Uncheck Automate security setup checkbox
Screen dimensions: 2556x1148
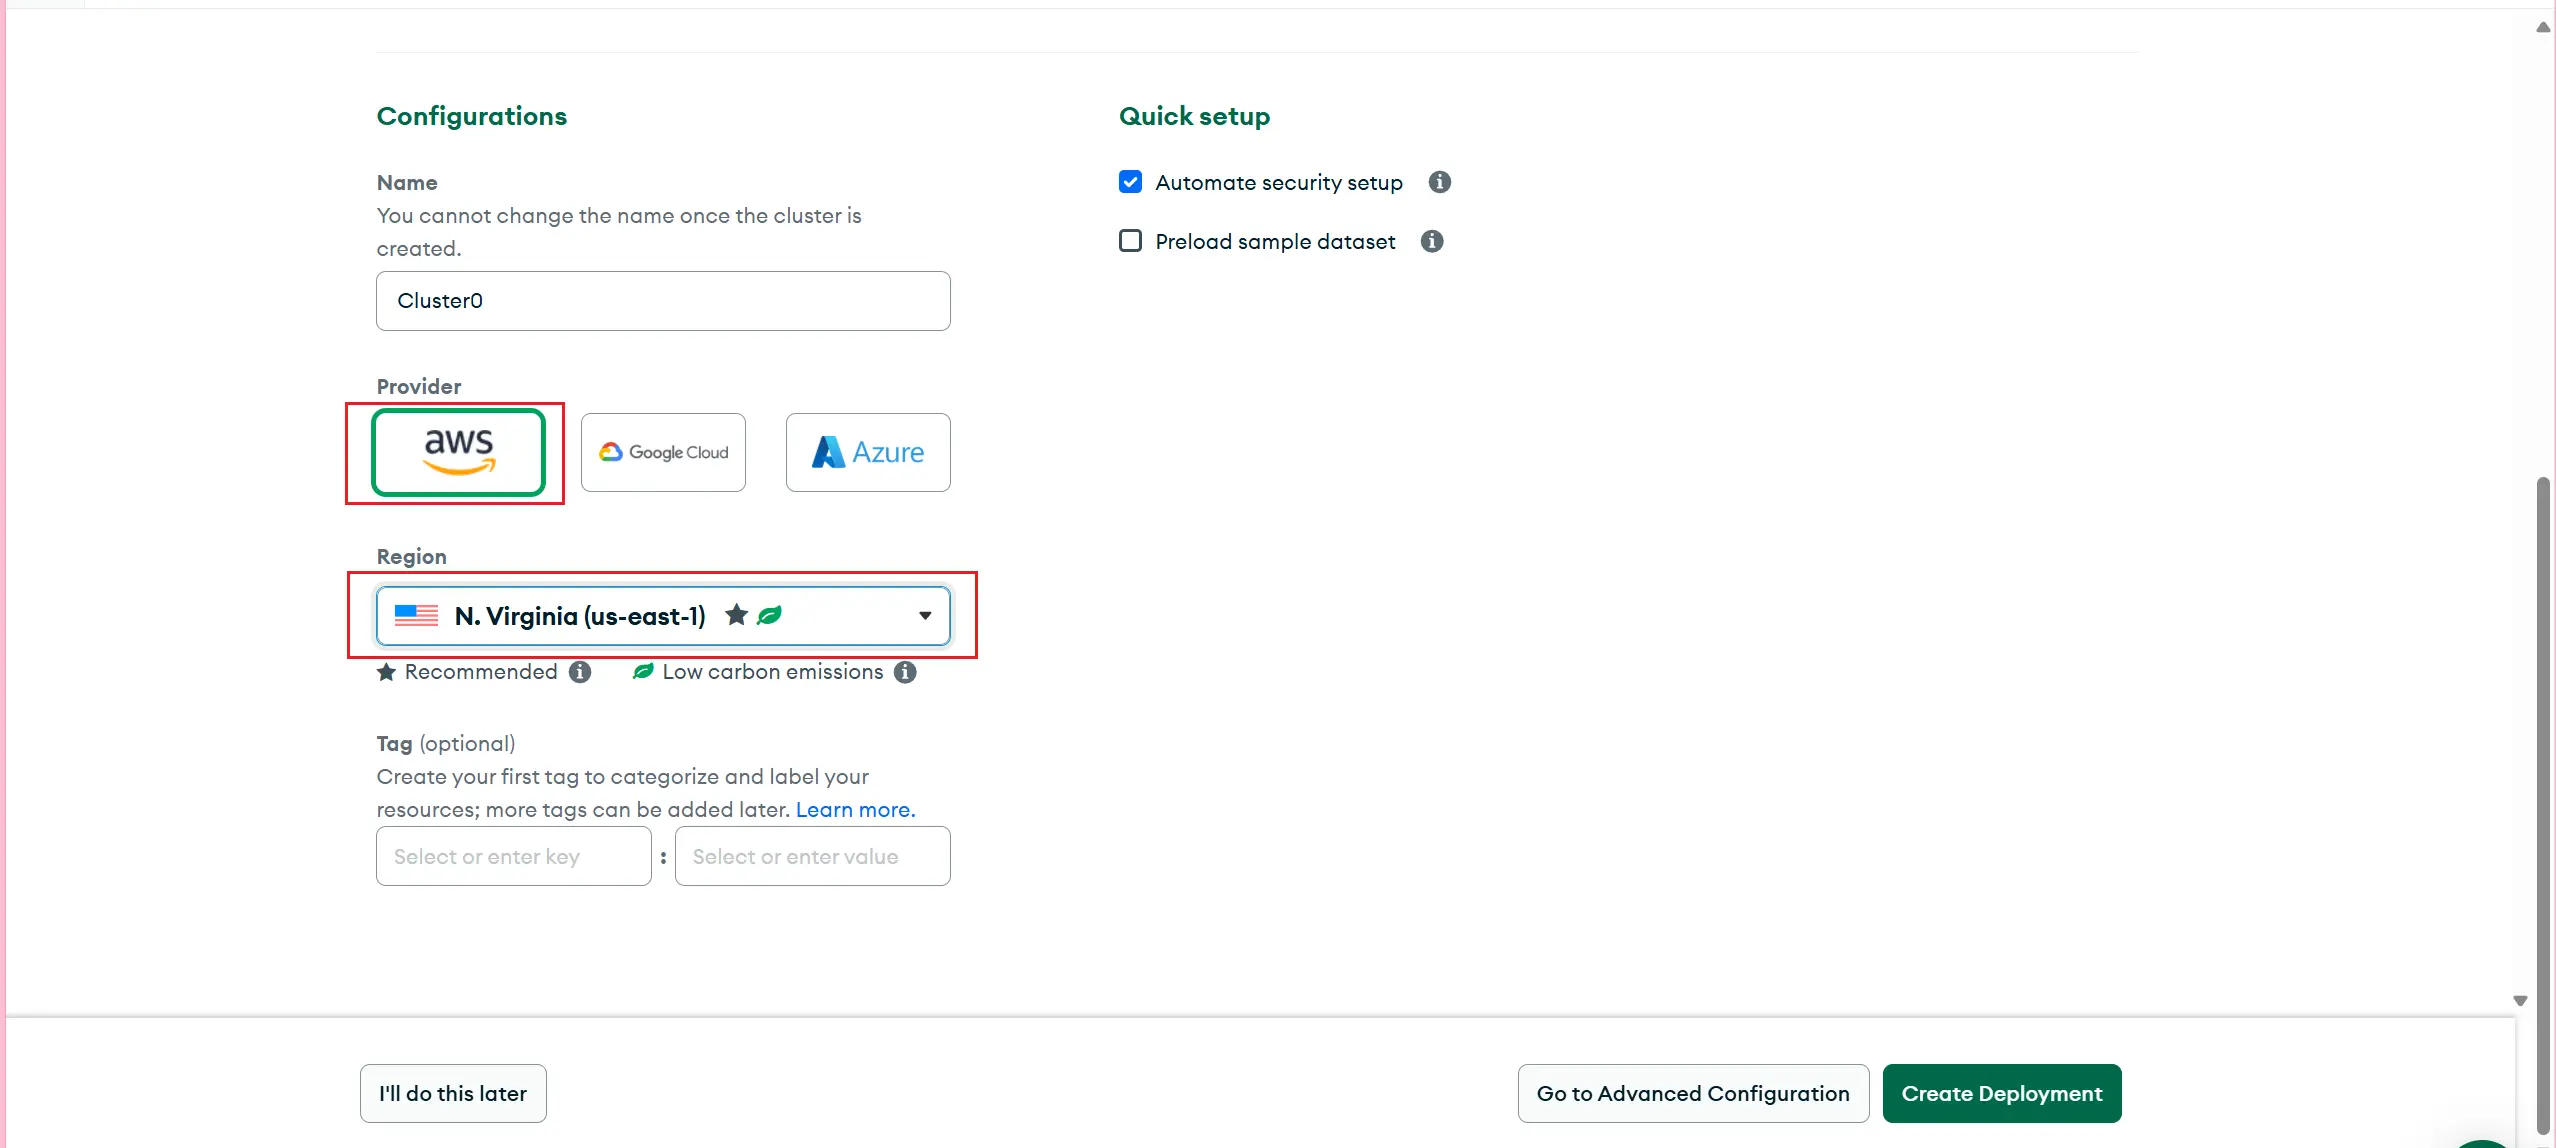1130,182
